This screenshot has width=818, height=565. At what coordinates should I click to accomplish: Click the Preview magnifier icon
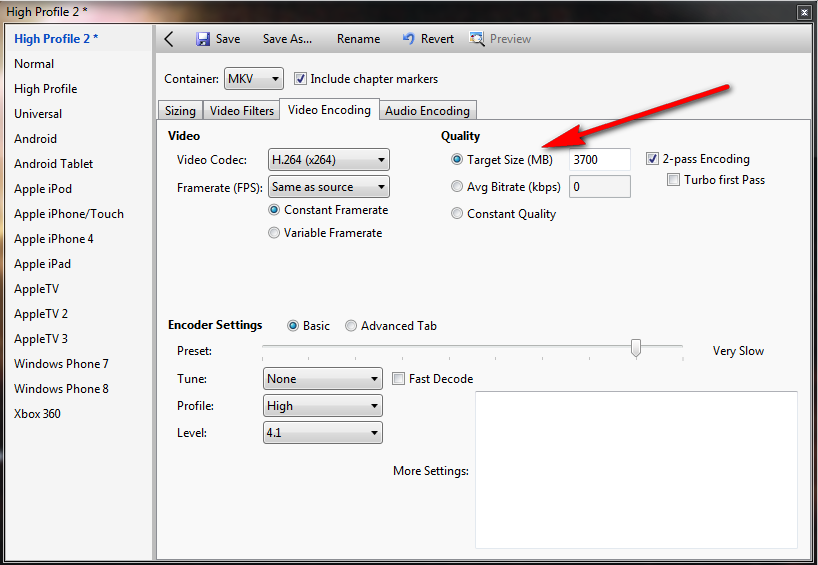(x=477, y=39)
